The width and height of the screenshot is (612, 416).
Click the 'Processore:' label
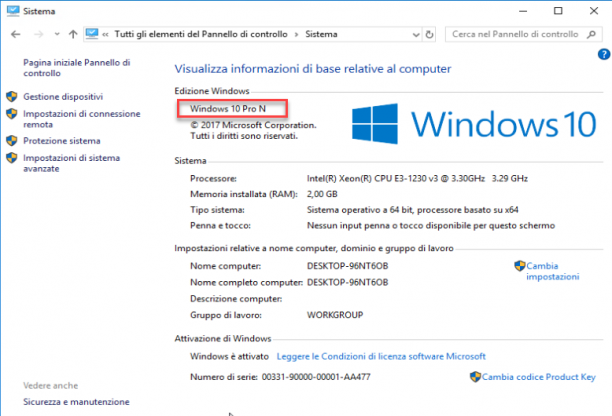pos(213,178)
